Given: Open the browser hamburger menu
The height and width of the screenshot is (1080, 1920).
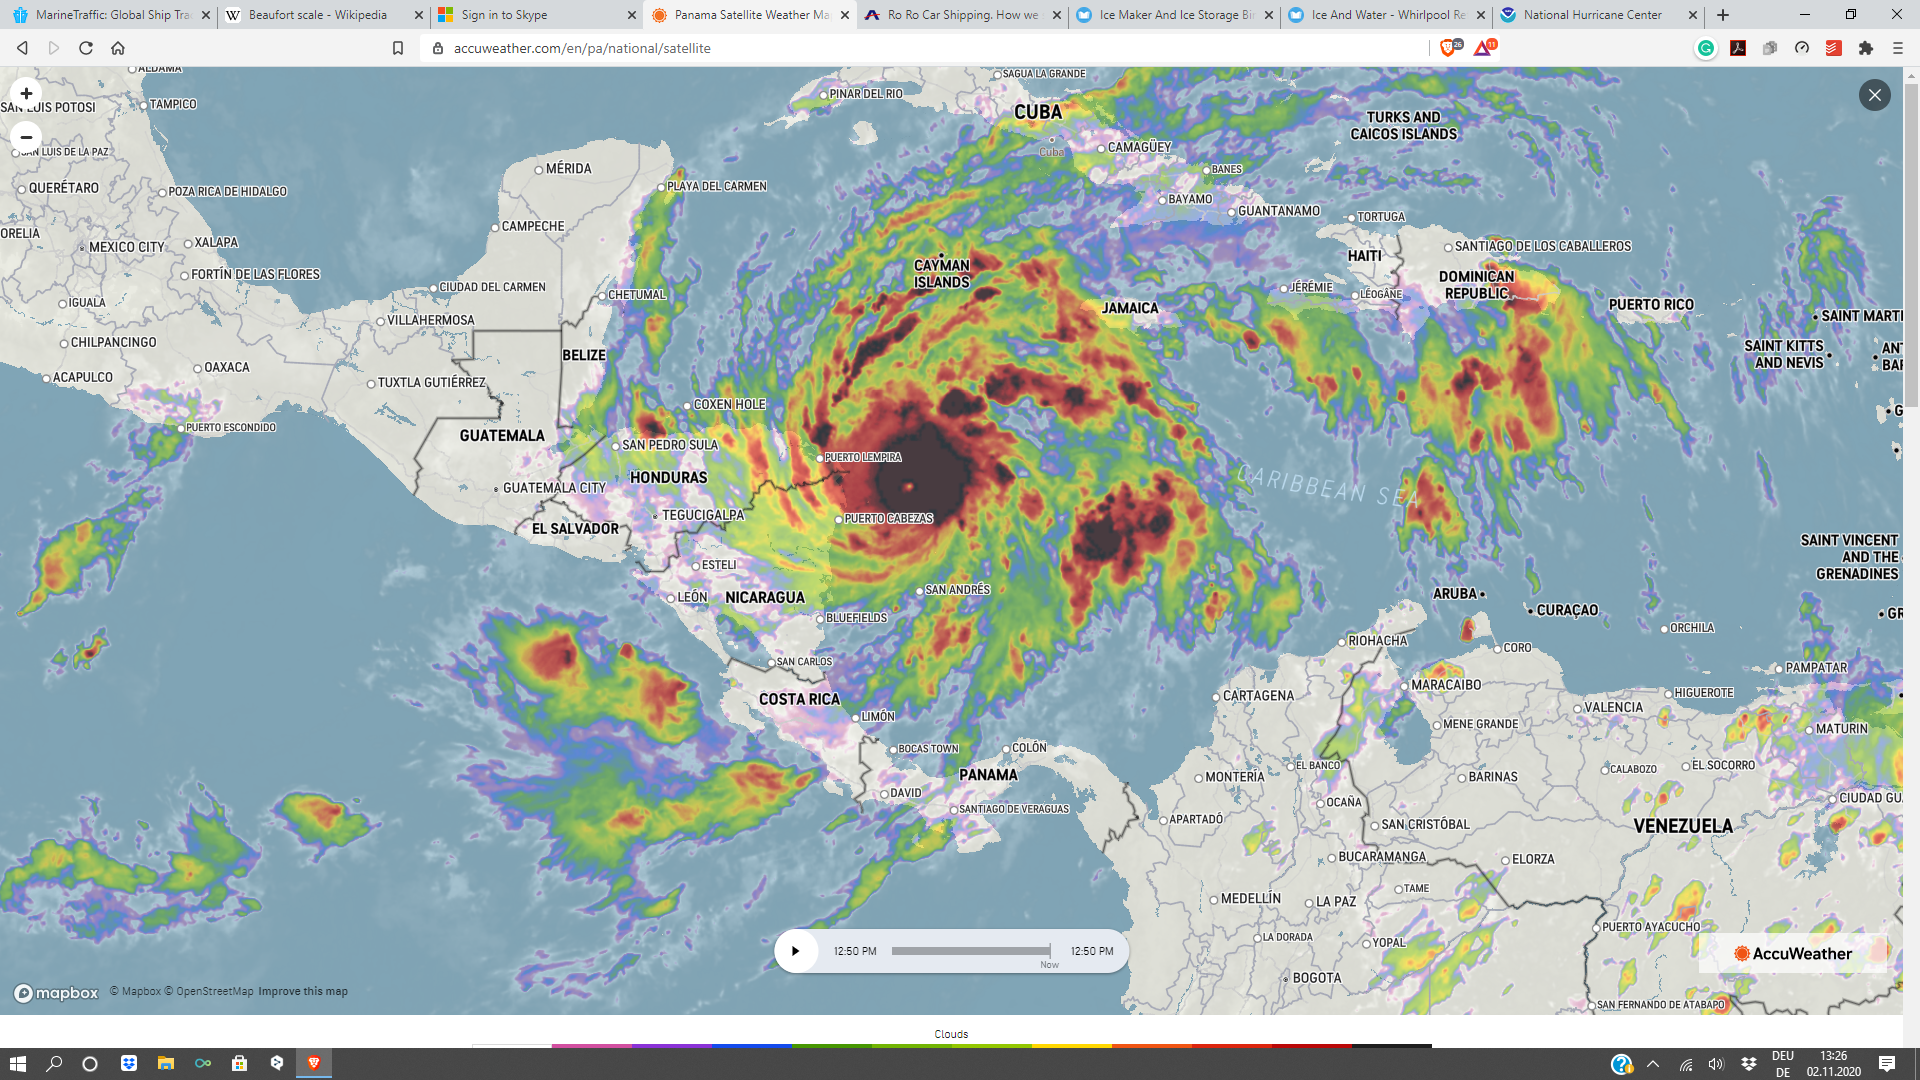Looking at the screenshot, I should point(1897,48).
